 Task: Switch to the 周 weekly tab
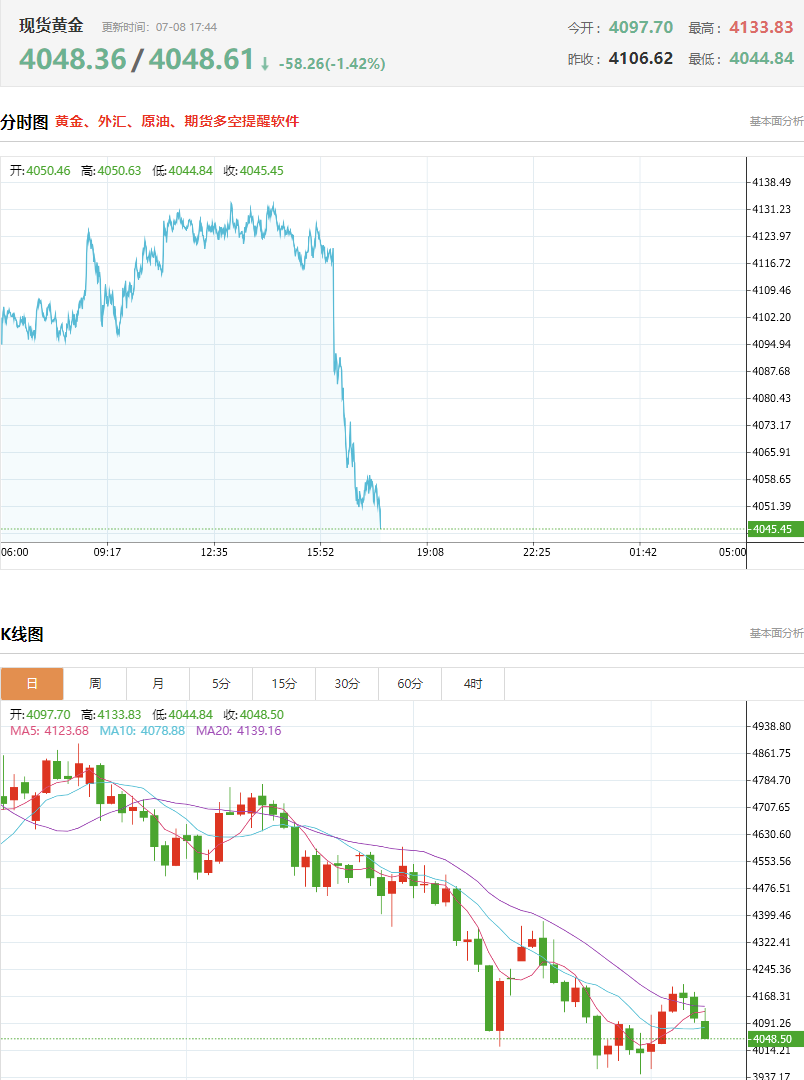click(95, 683)
